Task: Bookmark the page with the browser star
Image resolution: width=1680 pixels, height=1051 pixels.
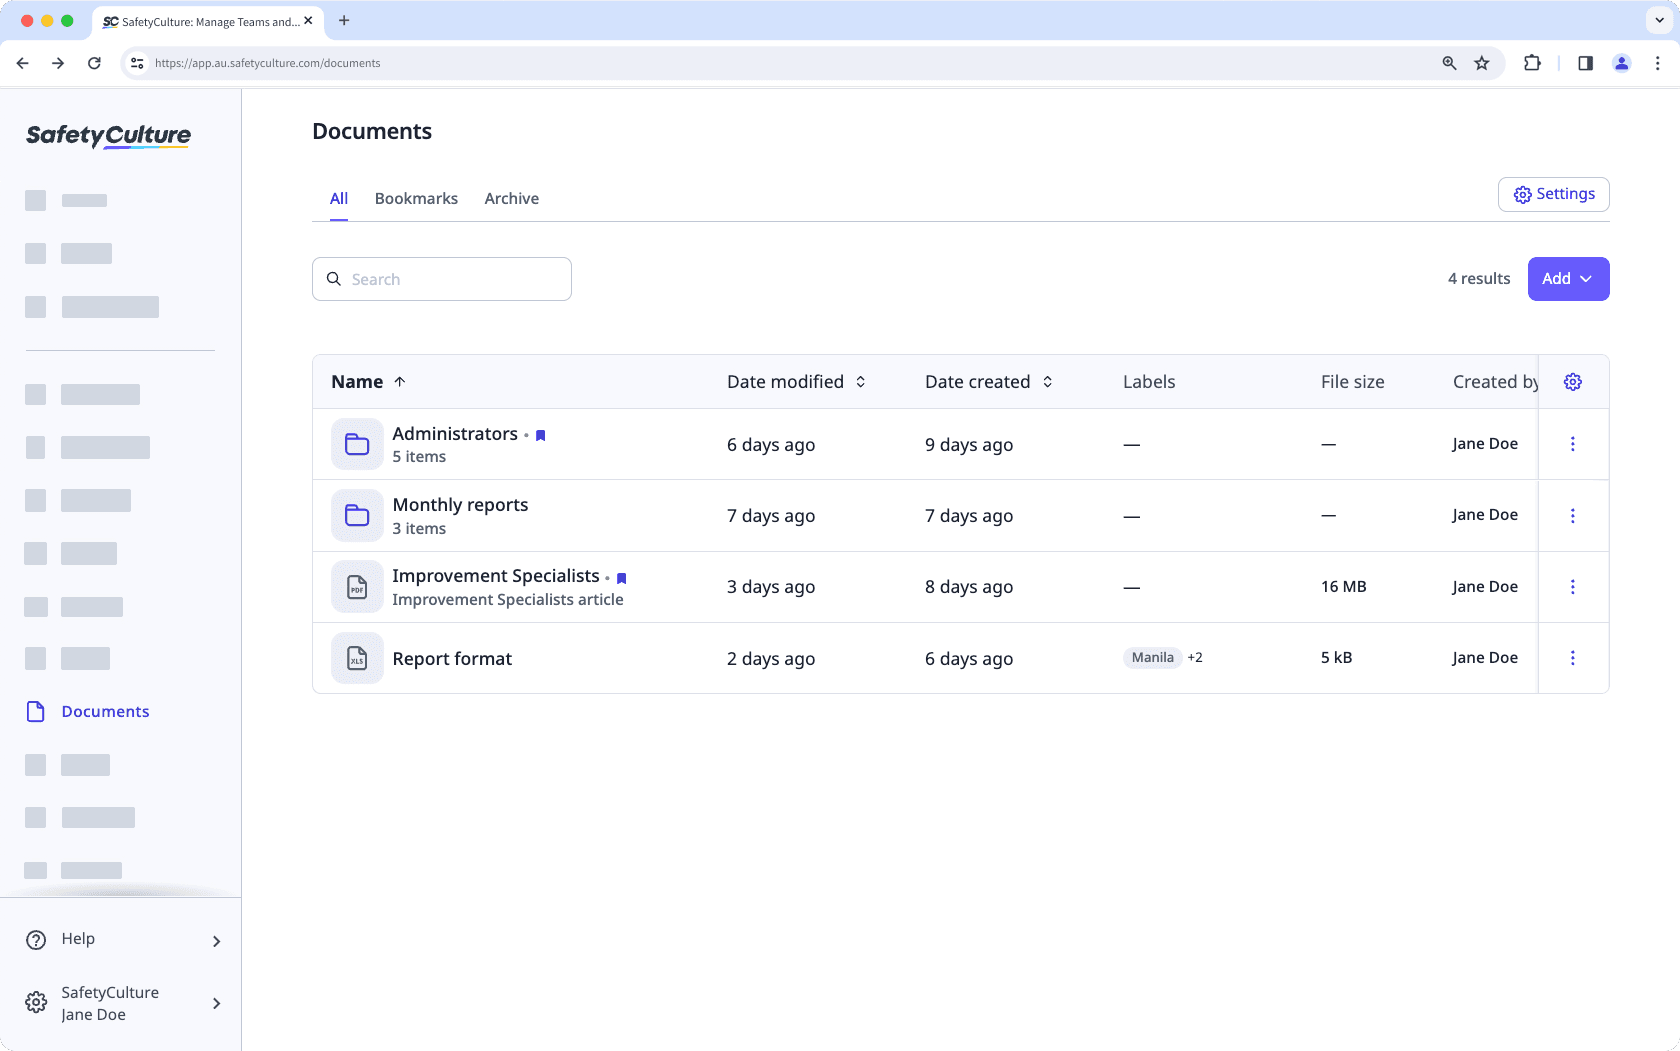Action: pyautogui.click(x=1481, y=63)
